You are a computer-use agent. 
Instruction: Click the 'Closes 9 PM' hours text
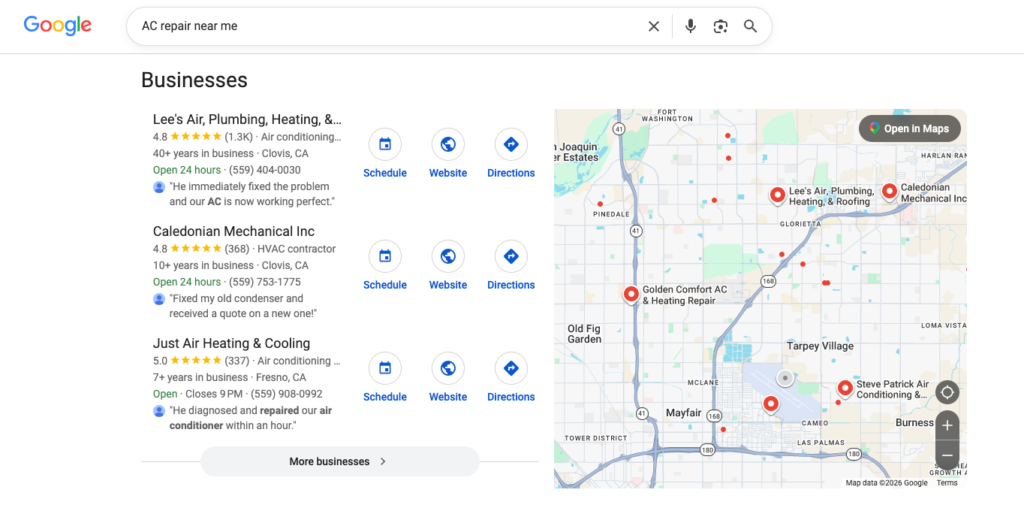214,394
